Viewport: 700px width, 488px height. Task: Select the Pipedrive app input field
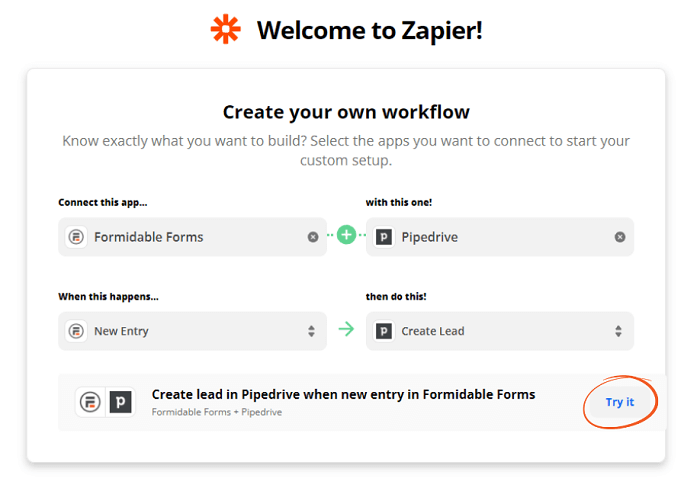point(500,237)
